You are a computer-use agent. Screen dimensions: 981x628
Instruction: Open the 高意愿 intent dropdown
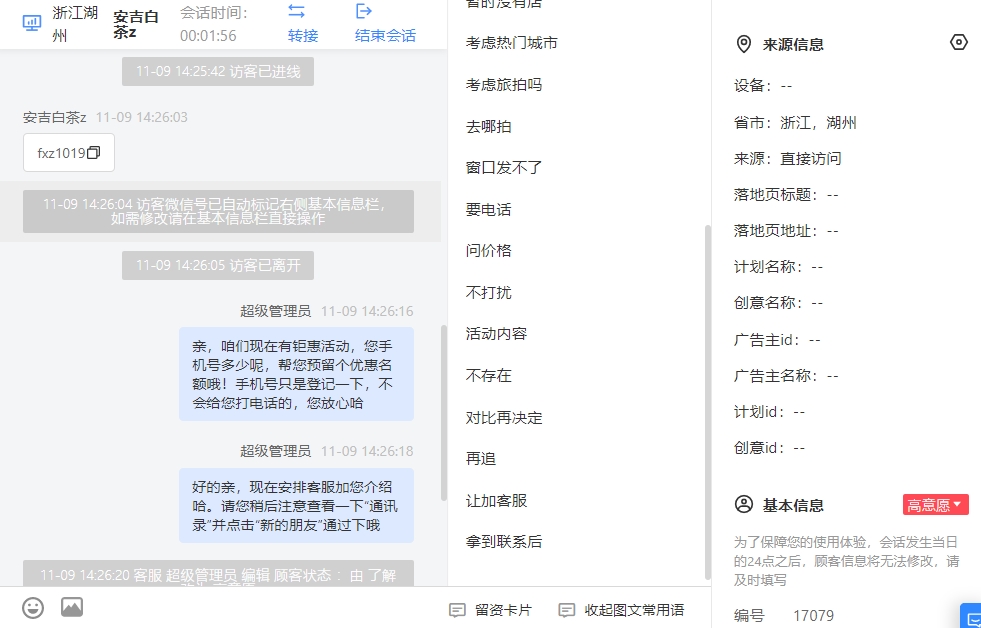pos(935,505)
